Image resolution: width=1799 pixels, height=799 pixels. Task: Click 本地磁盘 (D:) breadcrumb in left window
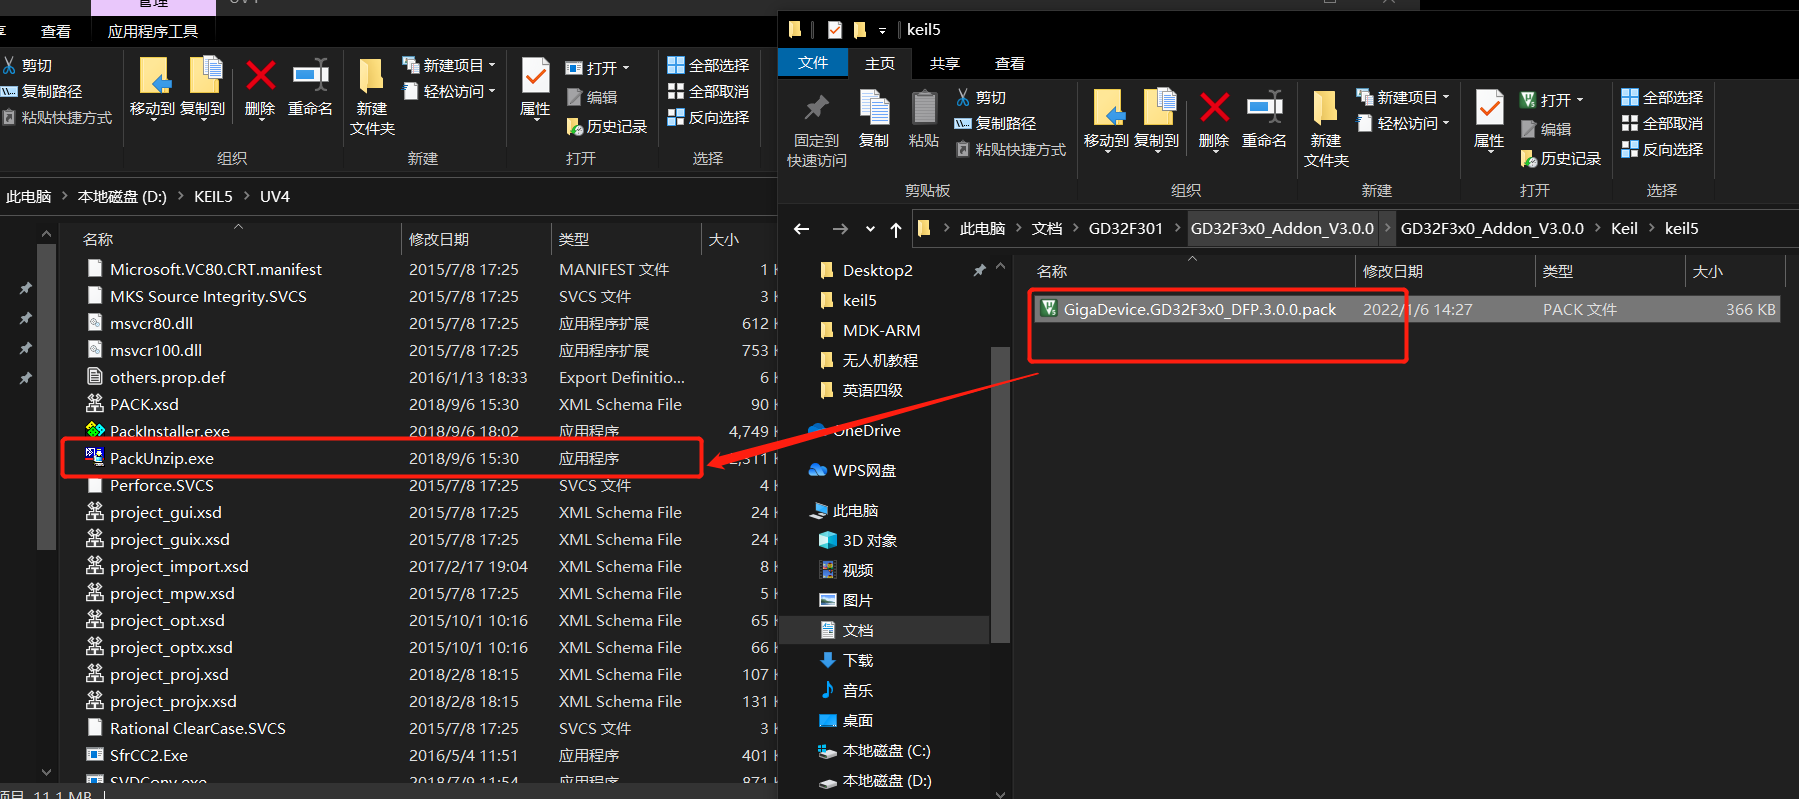click(x=122, y=196)
